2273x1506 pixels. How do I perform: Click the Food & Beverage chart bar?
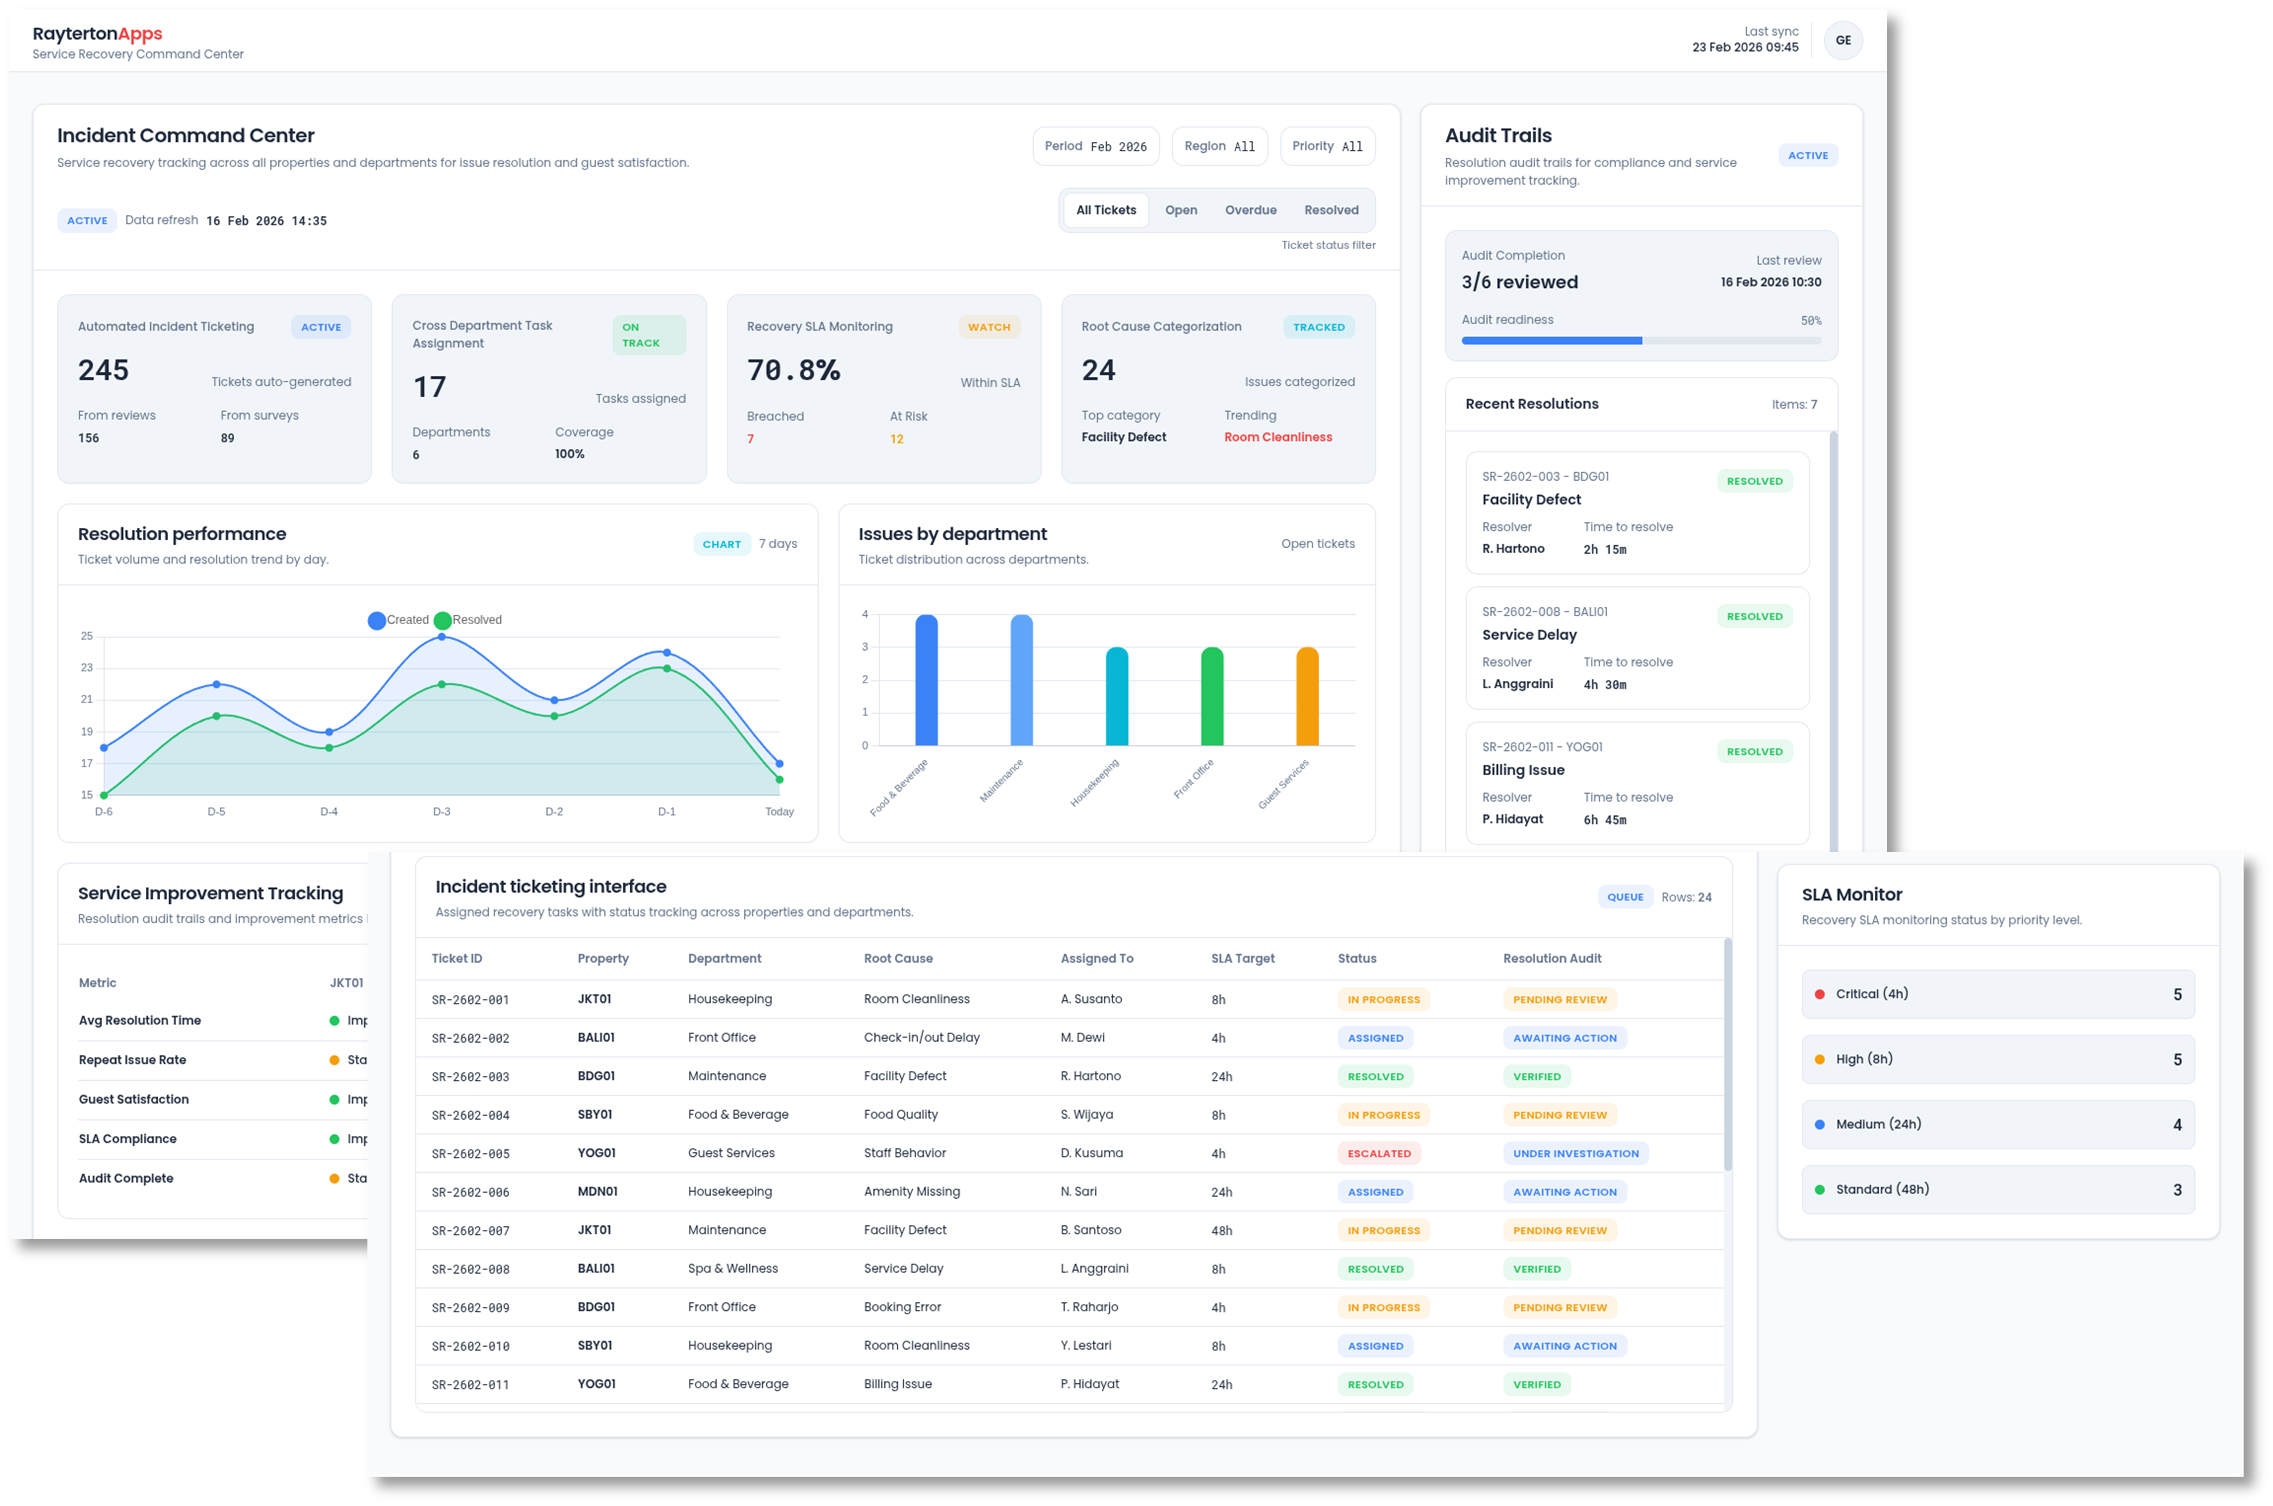tap(926, 680)
